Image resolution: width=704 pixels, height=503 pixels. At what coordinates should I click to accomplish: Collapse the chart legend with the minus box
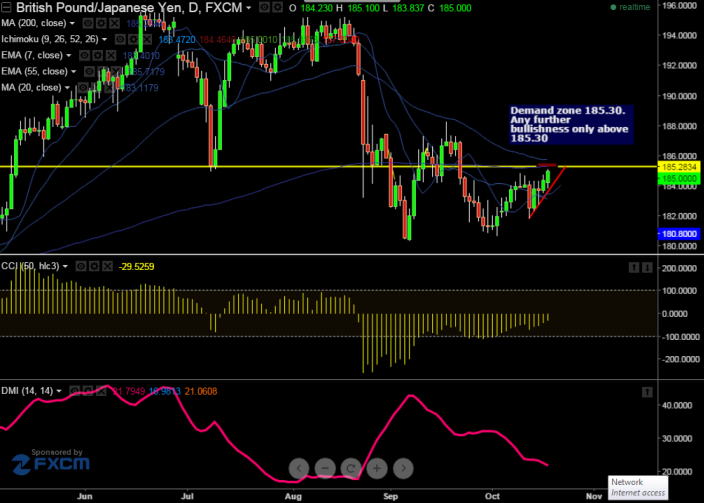pos(6,7)
